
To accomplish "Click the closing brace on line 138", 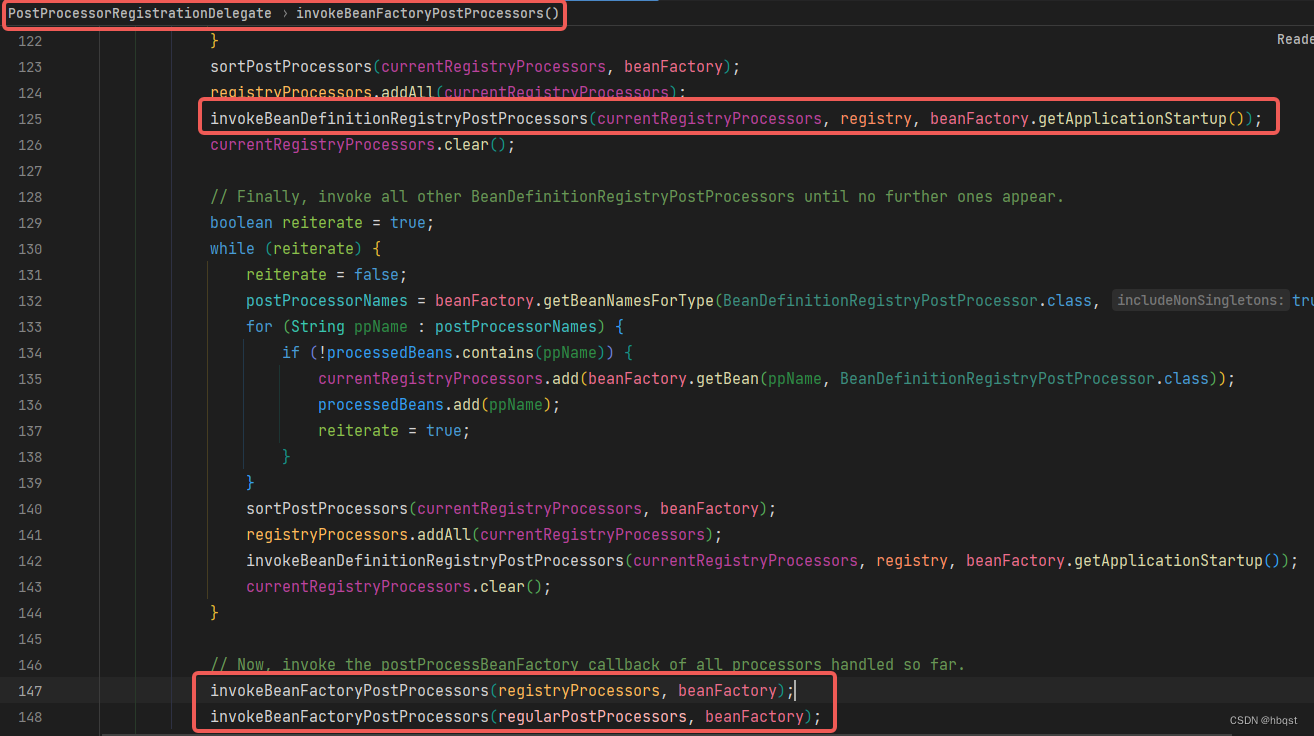I will click(x=287, y=457).
